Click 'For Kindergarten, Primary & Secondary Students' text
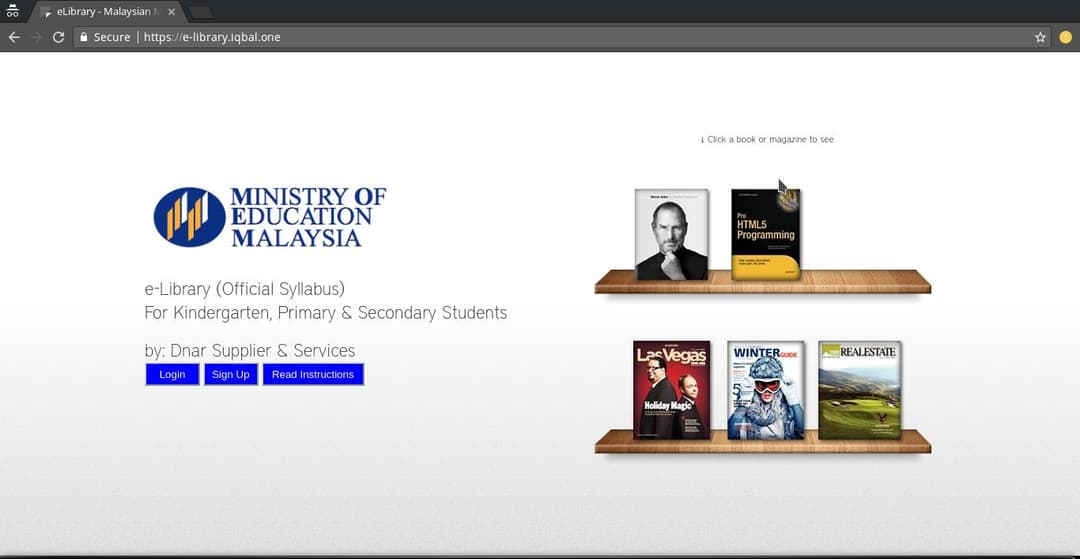 326,313
